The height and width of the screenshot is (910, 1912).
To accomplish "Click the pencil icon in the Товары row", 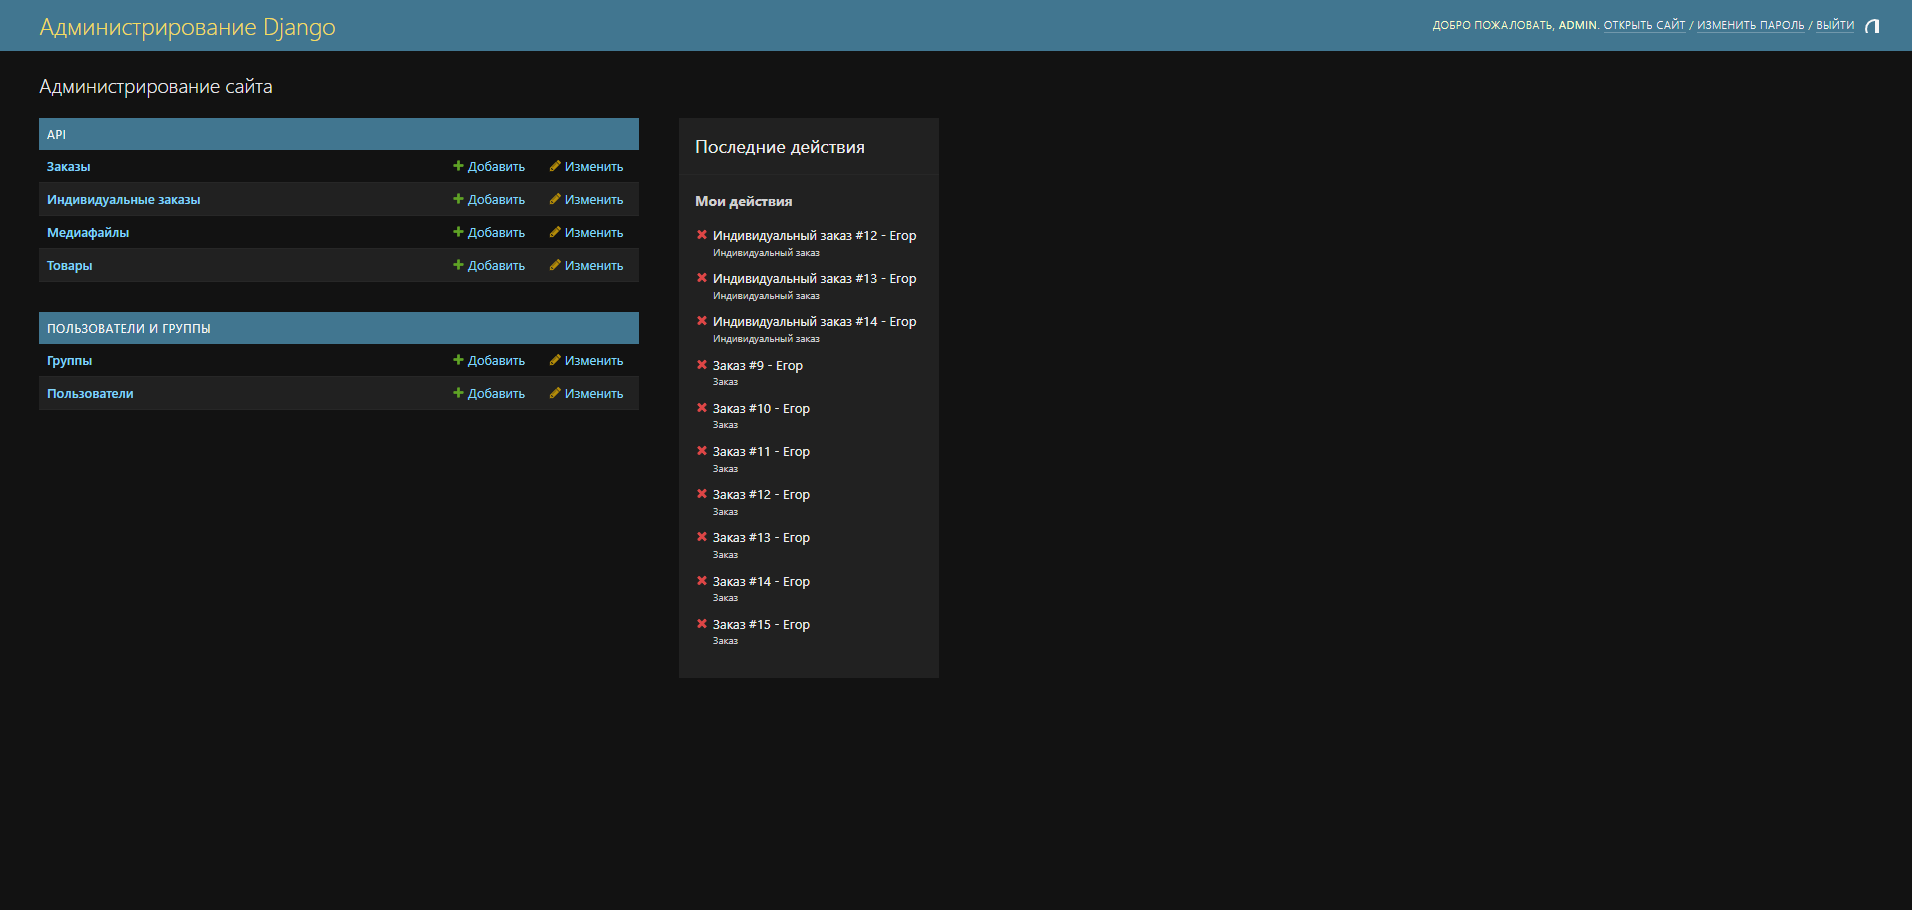I will 555,265.
